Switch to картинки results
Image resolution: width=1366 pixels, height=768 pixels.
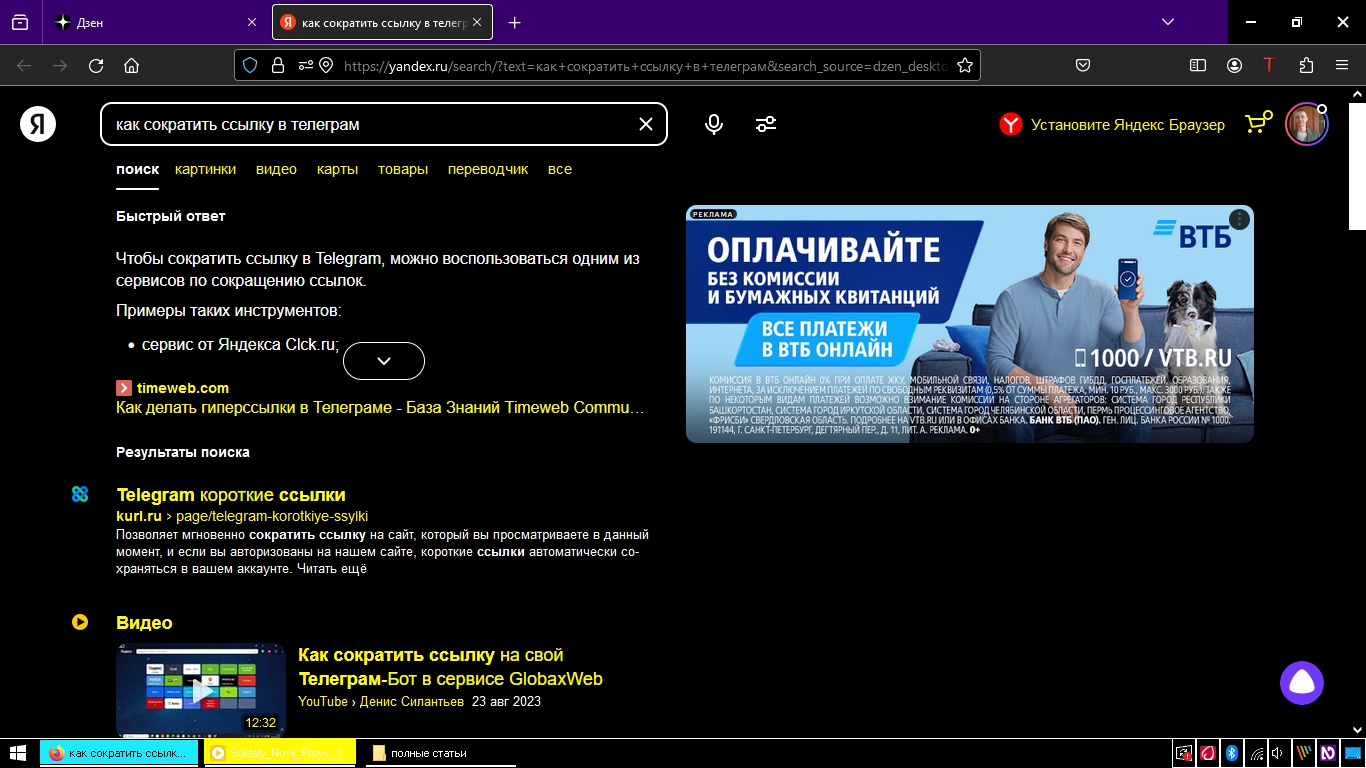205,169
